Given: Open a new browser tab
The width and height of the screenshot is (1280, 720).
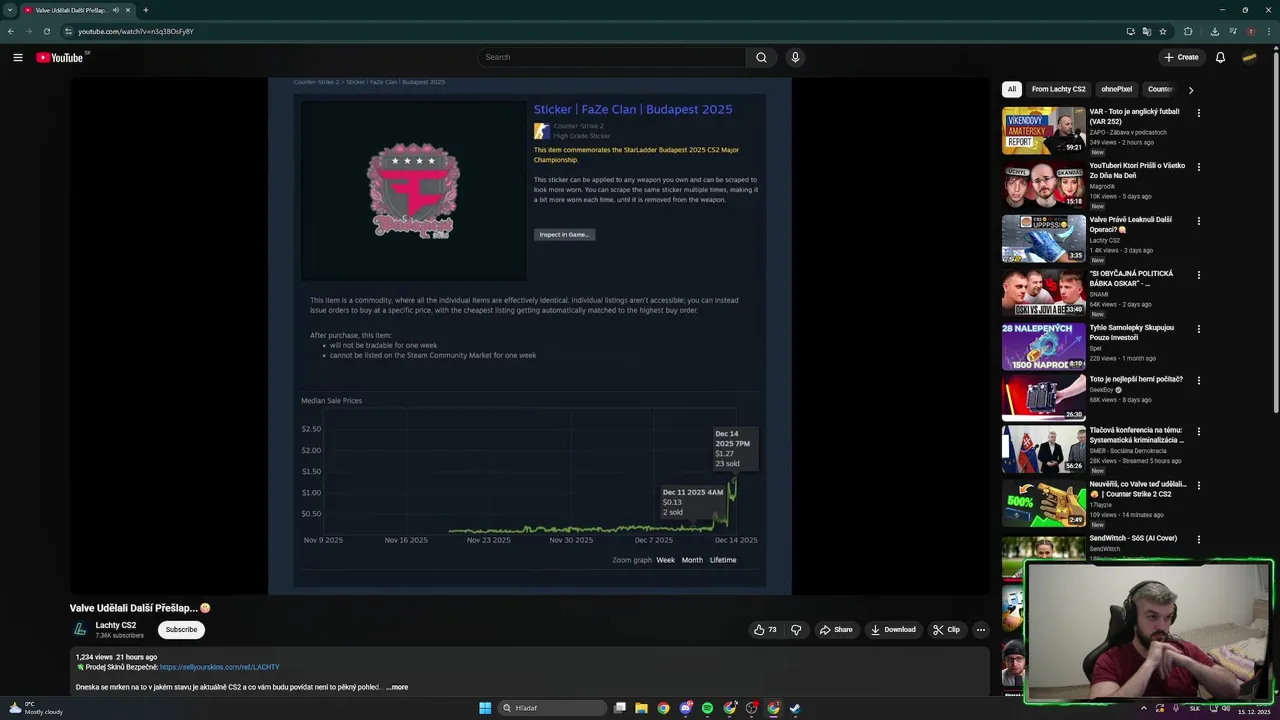Looking at the screenshot, I should [x=145, y=10].
